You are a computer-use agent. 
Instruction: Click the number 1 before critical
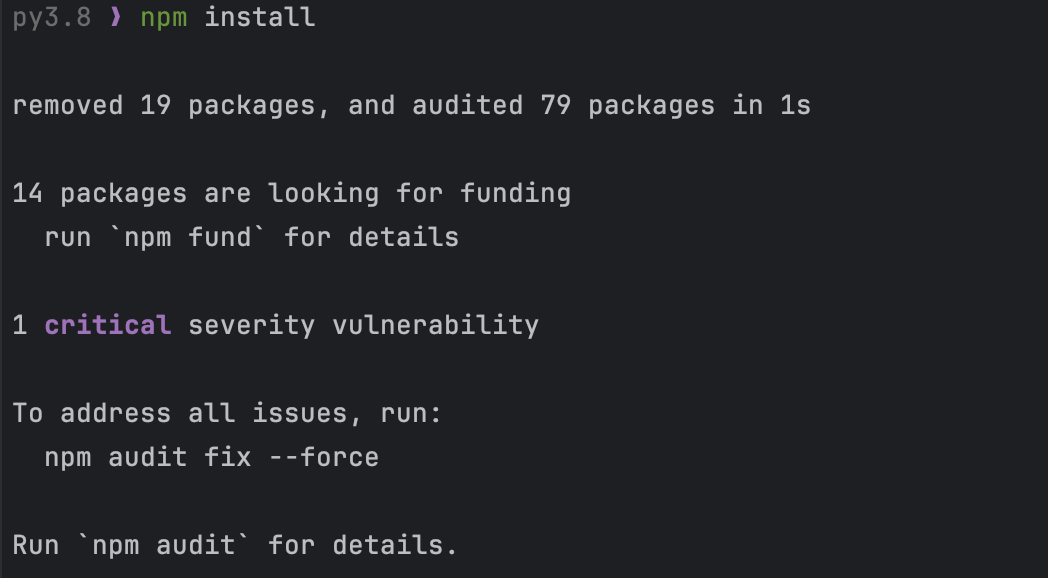20,325
